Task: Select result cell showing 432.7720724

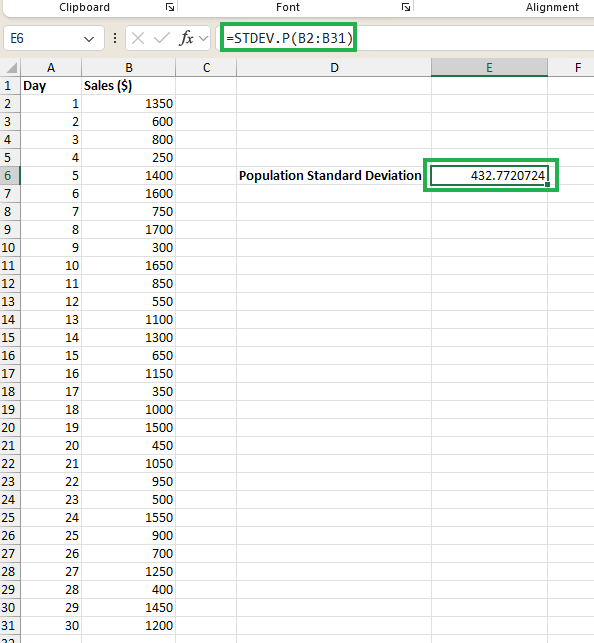Action: (x=489, y=176)
